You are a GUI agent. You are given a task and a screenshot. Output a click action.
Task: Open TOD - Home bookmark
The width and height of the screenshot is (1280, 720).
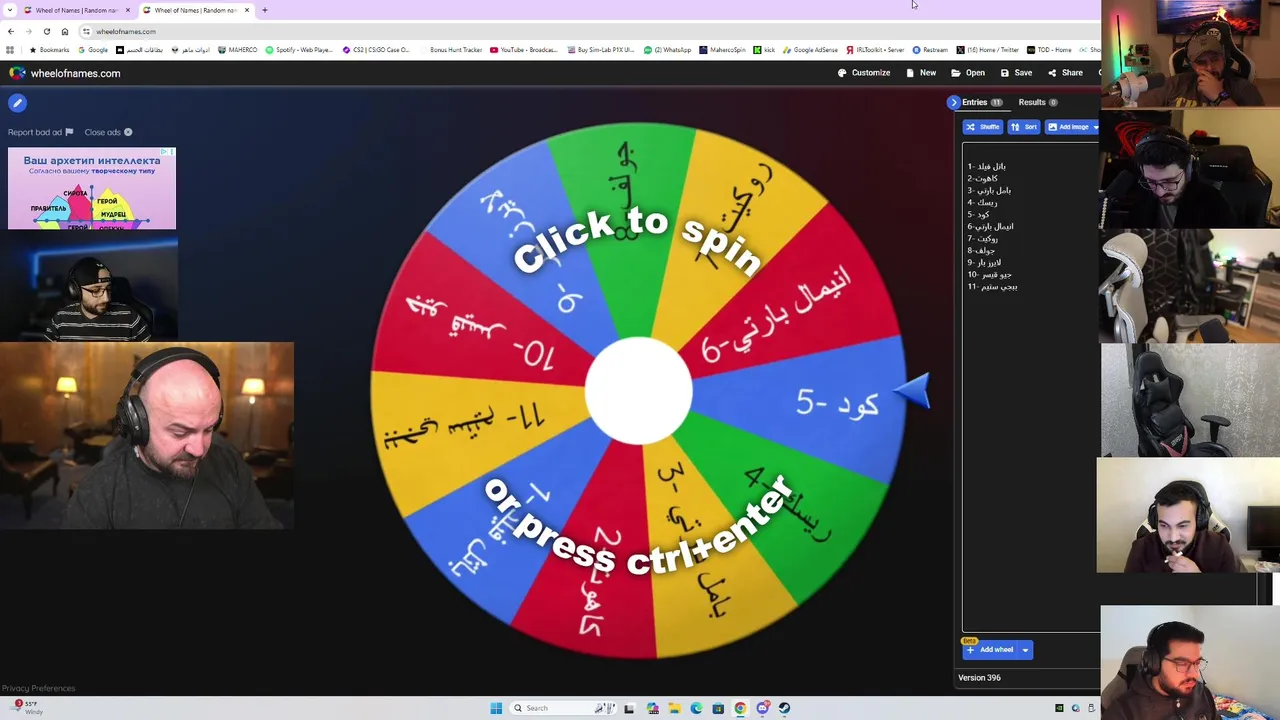[x=1049, y=50]
